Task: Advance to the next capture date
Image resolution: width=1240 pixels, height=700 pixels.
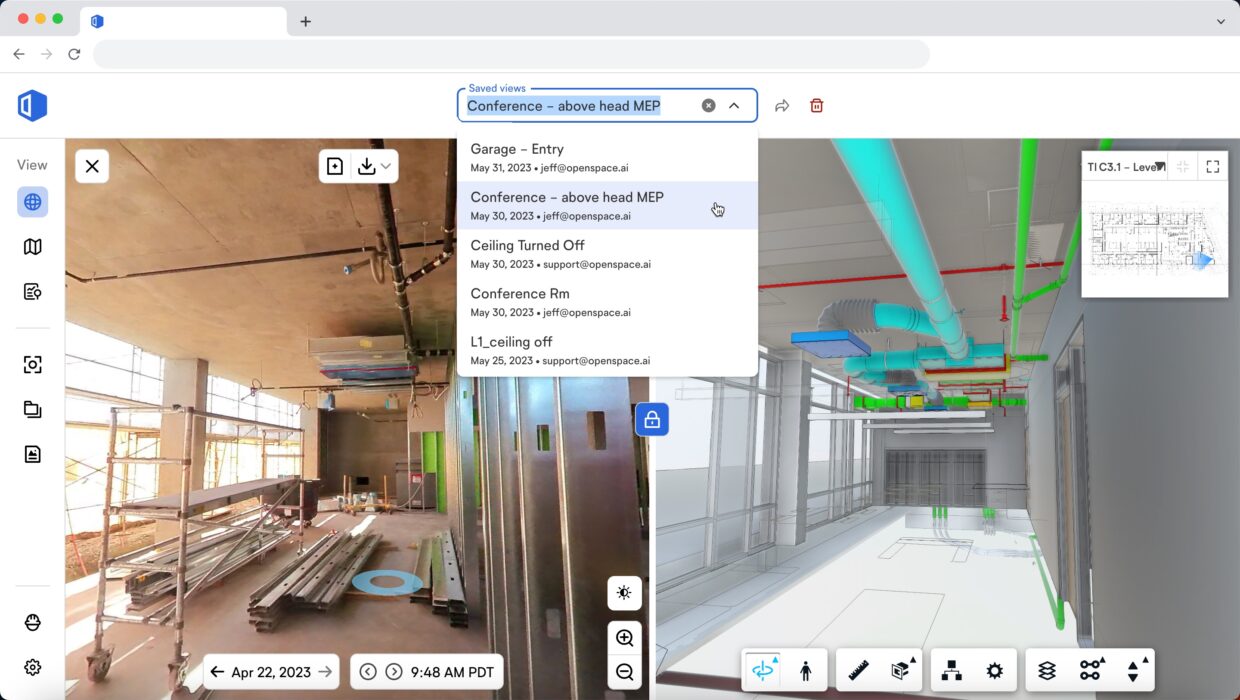Action: pyautogui.click(x=326, y=671)
